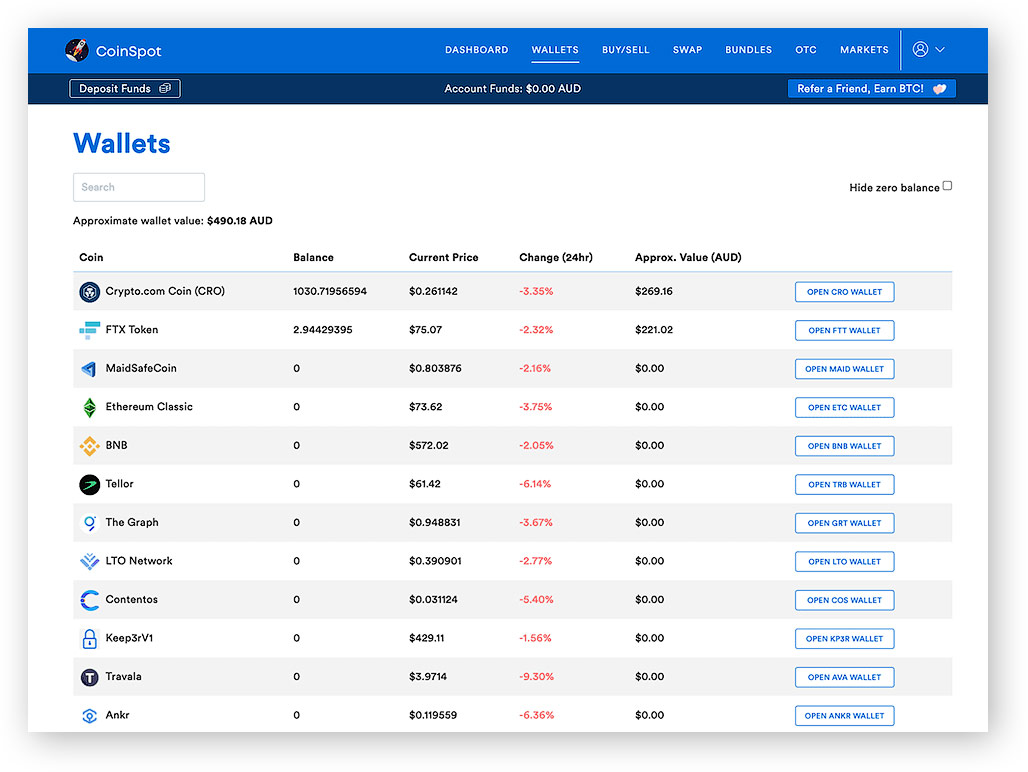Screen dimensions: 1028x772
Task: Open the LTO wallet
Action: 844,562
